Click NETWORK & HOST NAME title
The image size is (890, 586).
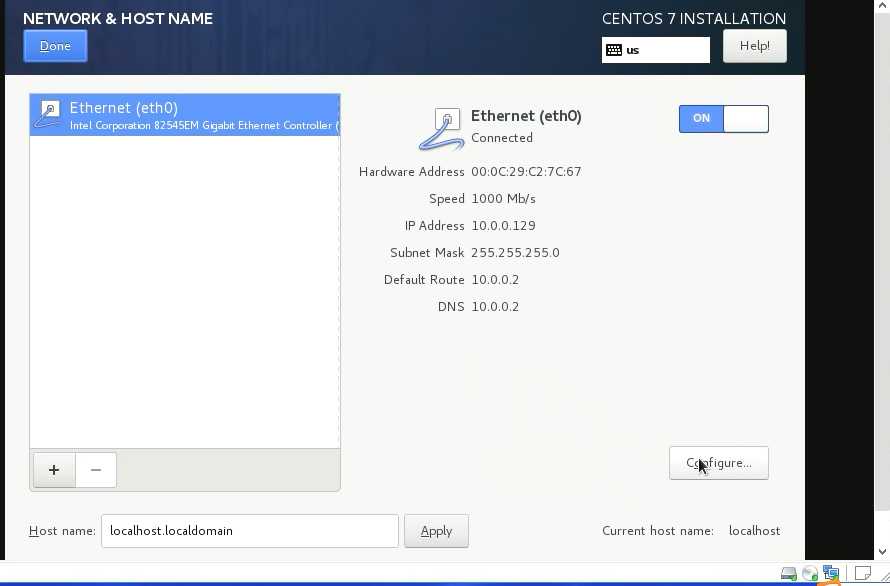tap(118, 18)
